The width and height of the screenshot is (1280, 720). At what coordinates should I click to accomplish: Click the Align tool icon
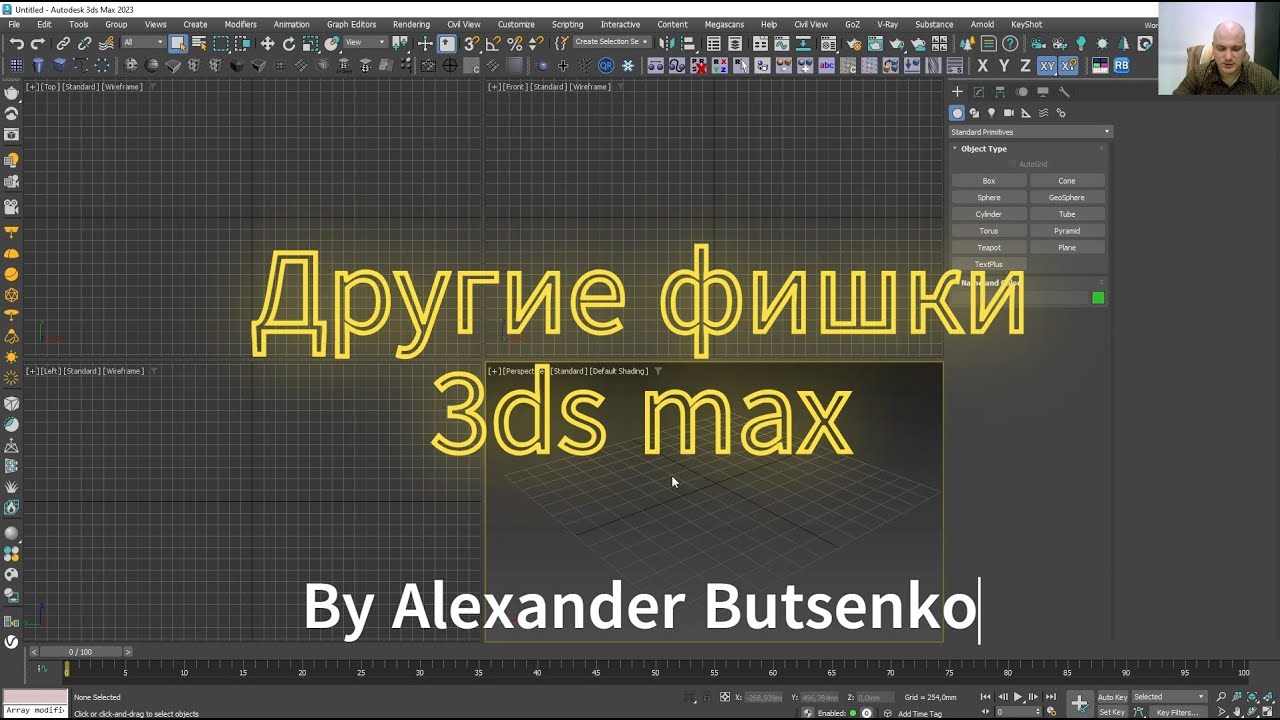click(688, 44)
